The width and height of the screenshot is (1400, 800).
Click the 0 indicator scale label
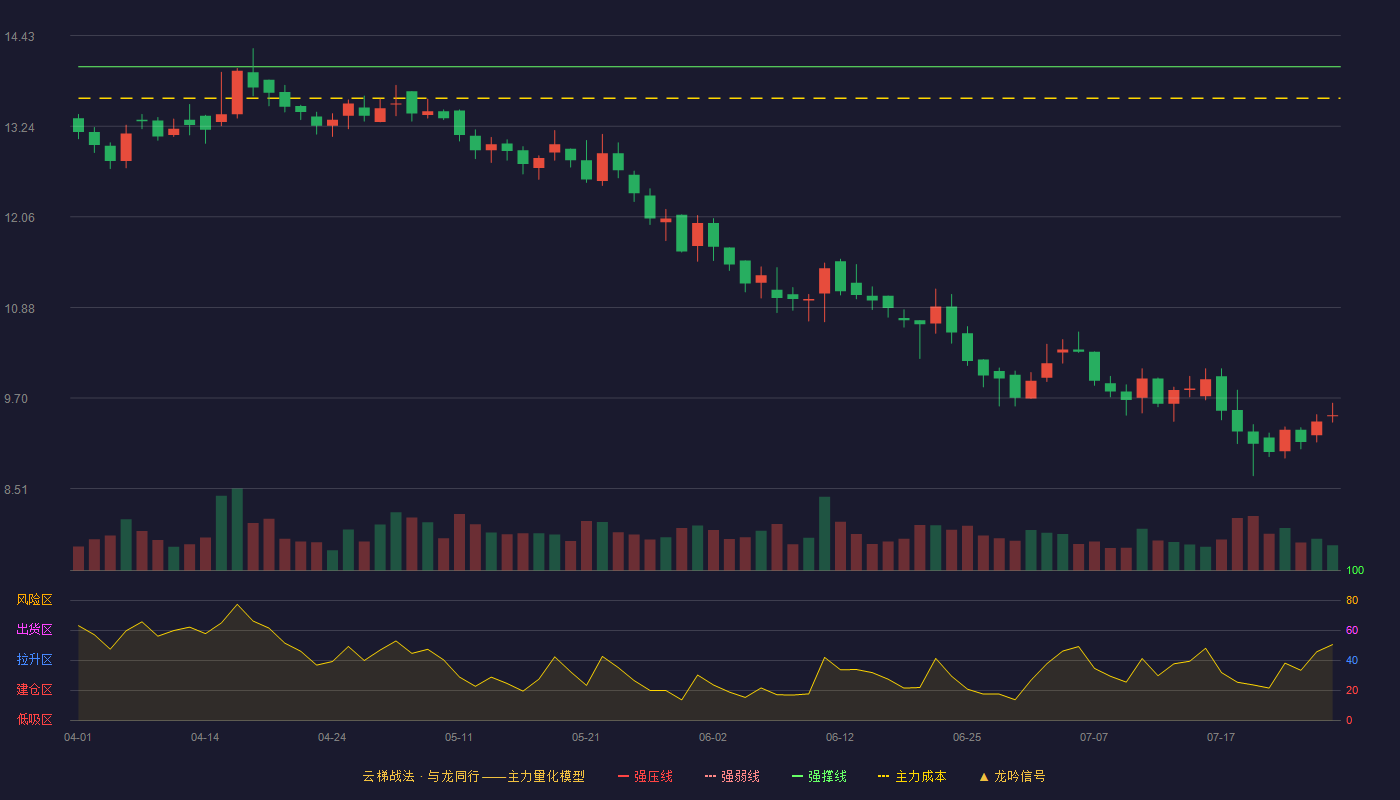(x=1349, y=720)
